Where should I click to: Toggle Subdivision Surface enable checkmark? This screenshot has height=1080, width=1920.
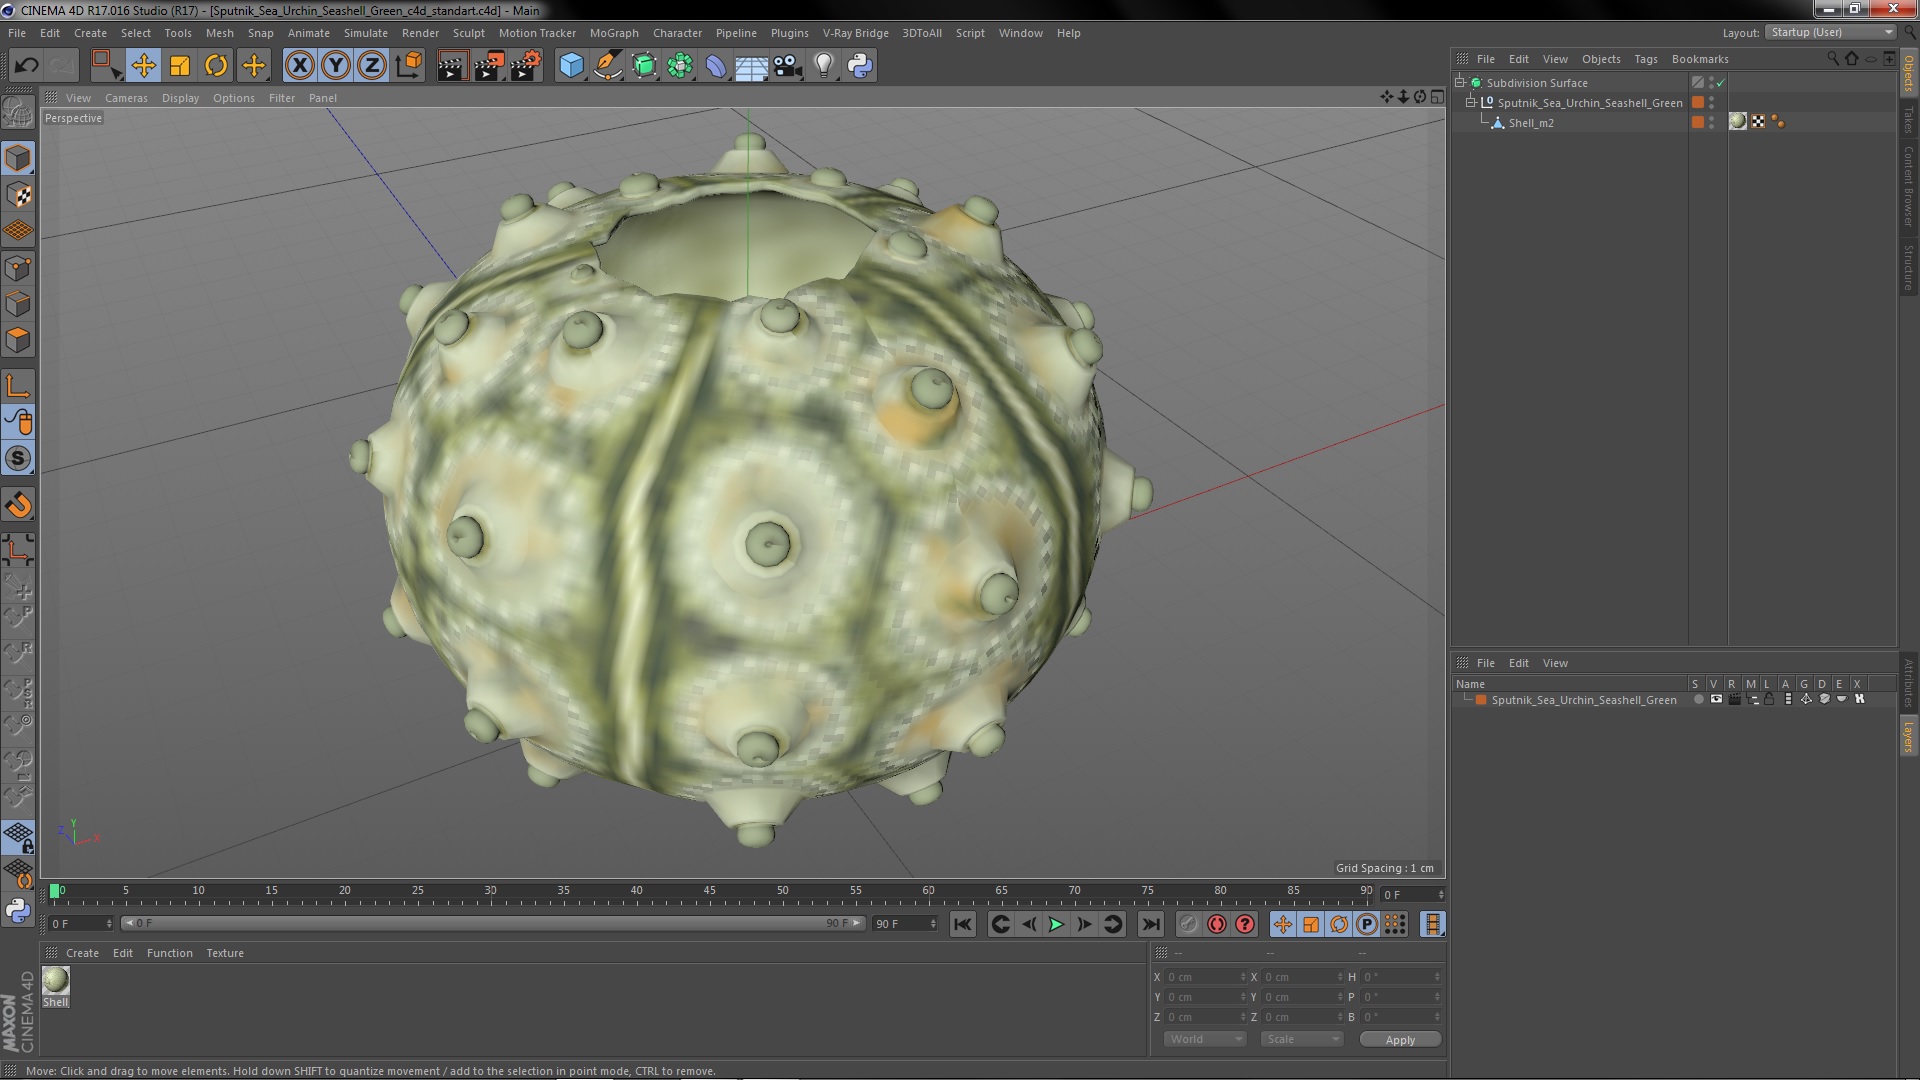1721,83
